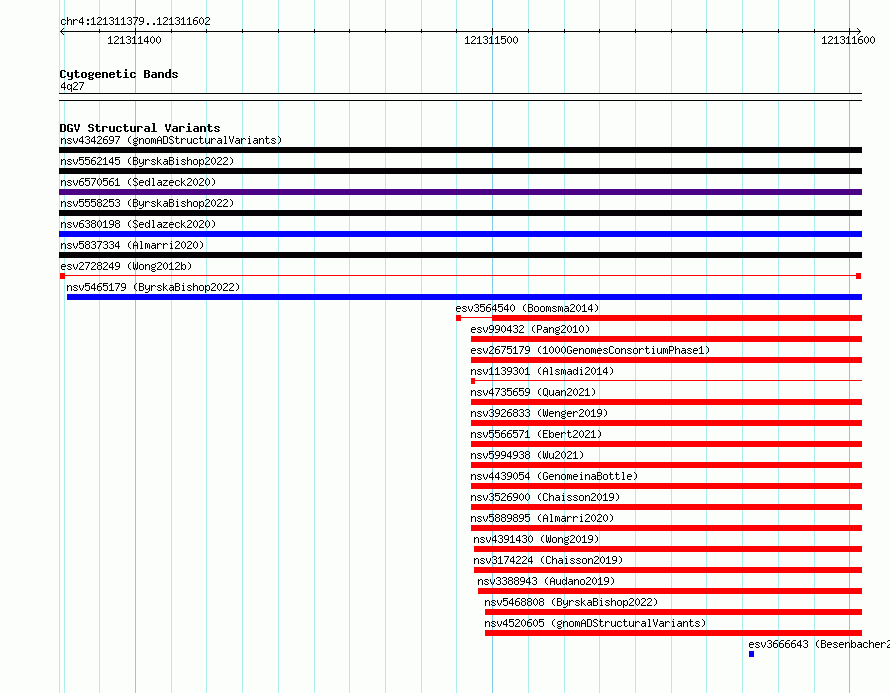Open nsv6380198 Sedlazeck2020 variant label
The width and height of the screenshot is (890, 693).
pyautogui.click(x=138, y=224)
